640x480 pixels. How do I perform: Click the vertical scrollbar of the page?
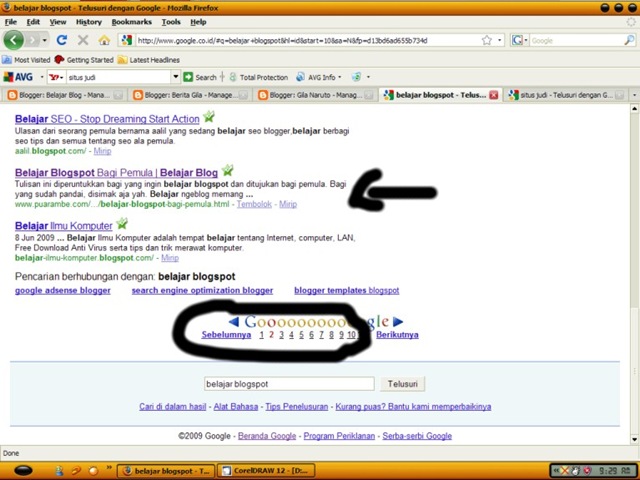point(634,274)
